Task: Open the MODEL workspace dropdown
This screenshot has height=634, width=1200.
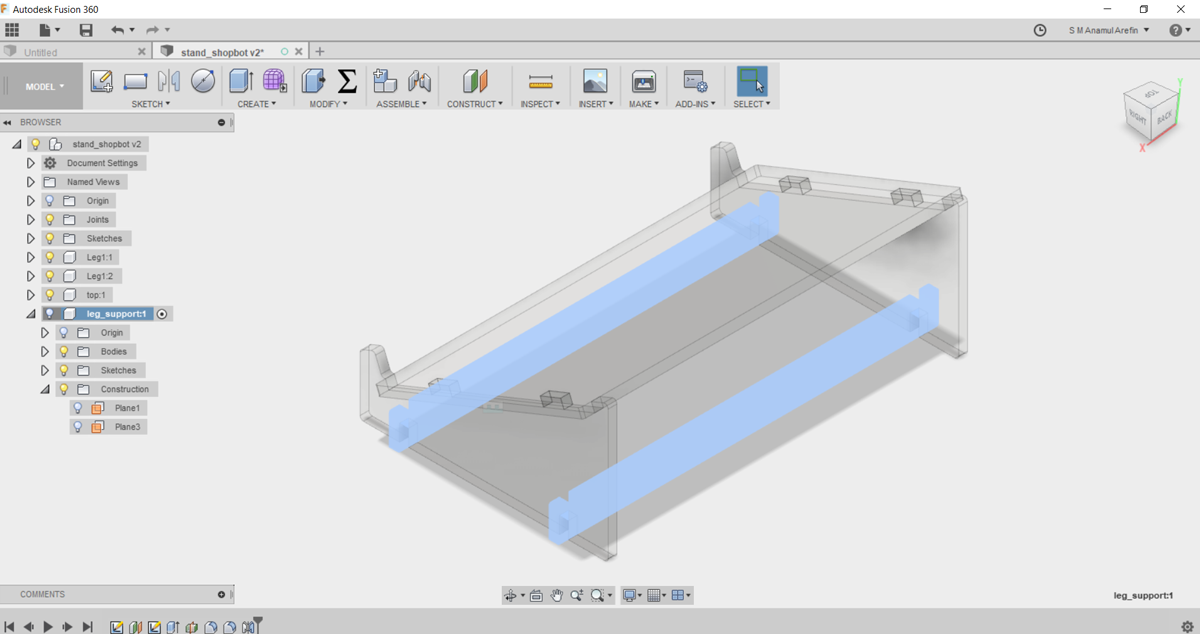Action: point(44,87)
